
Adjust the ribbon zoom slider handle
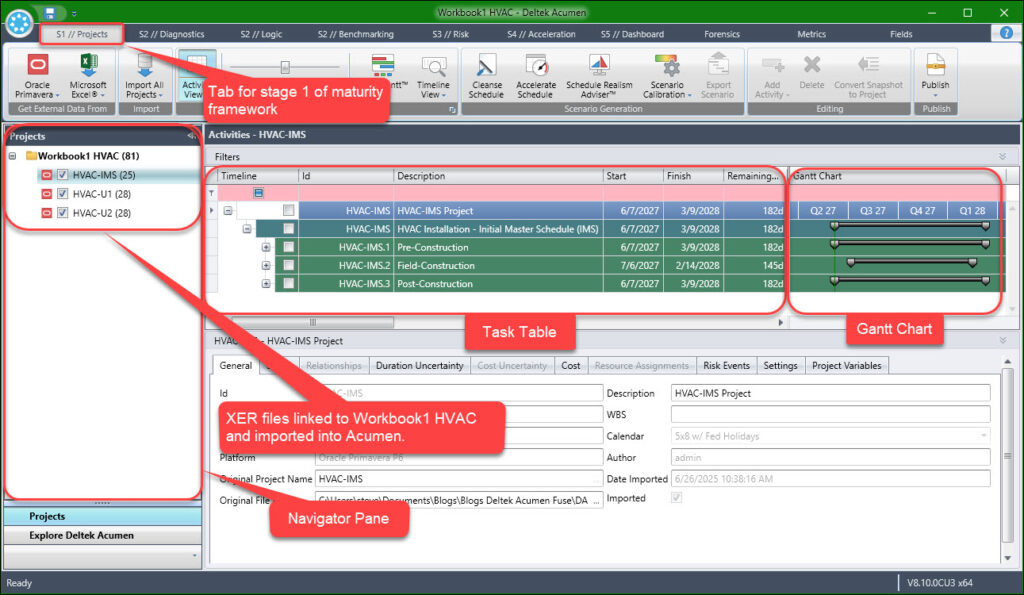click(x=285, y=67)
